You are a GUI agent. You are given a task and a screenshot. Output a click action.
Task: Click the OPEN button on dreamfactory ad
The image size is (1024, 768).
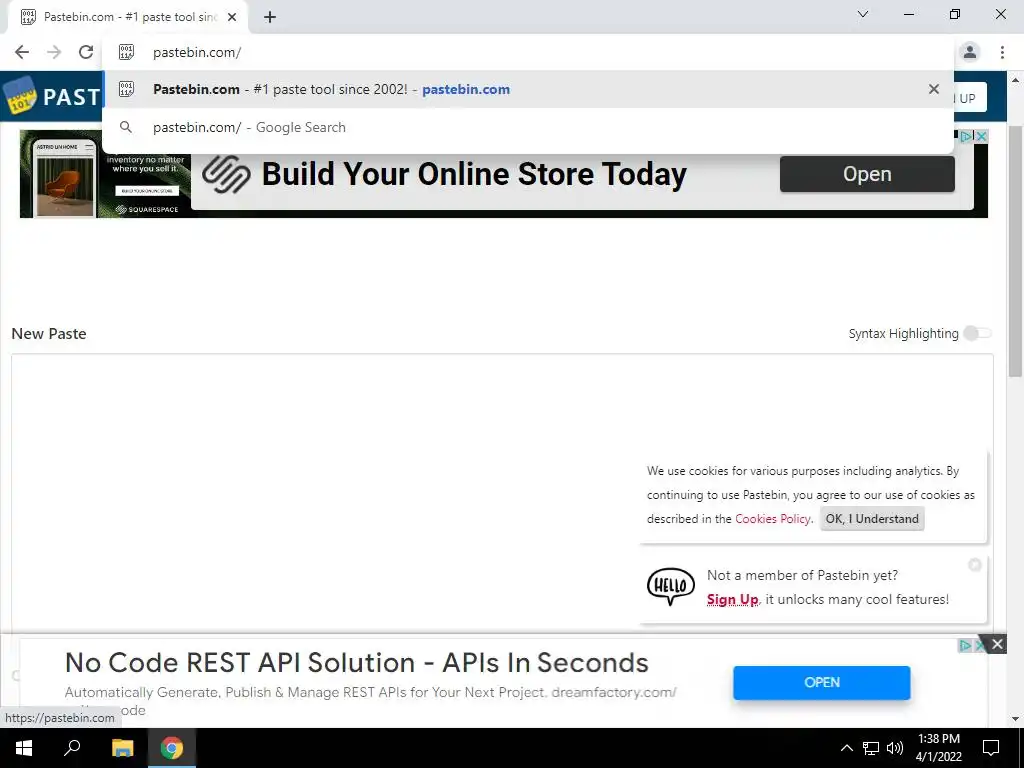822,682
